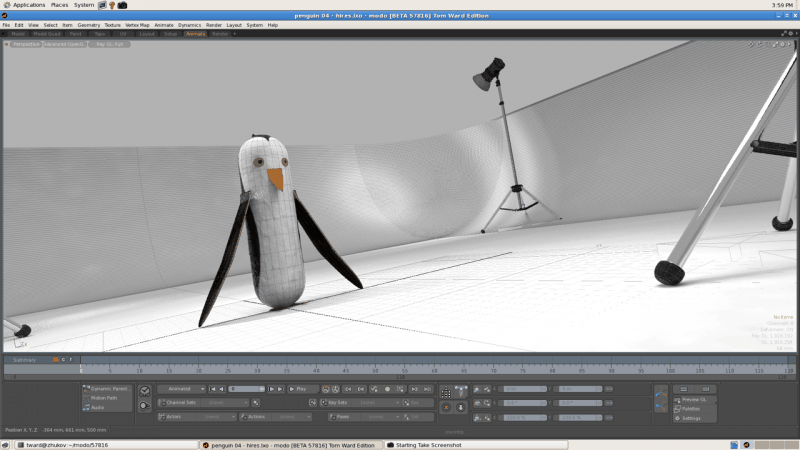Go to last frame
Viewport: 800px width, 450px height.
tap(281, 389)
